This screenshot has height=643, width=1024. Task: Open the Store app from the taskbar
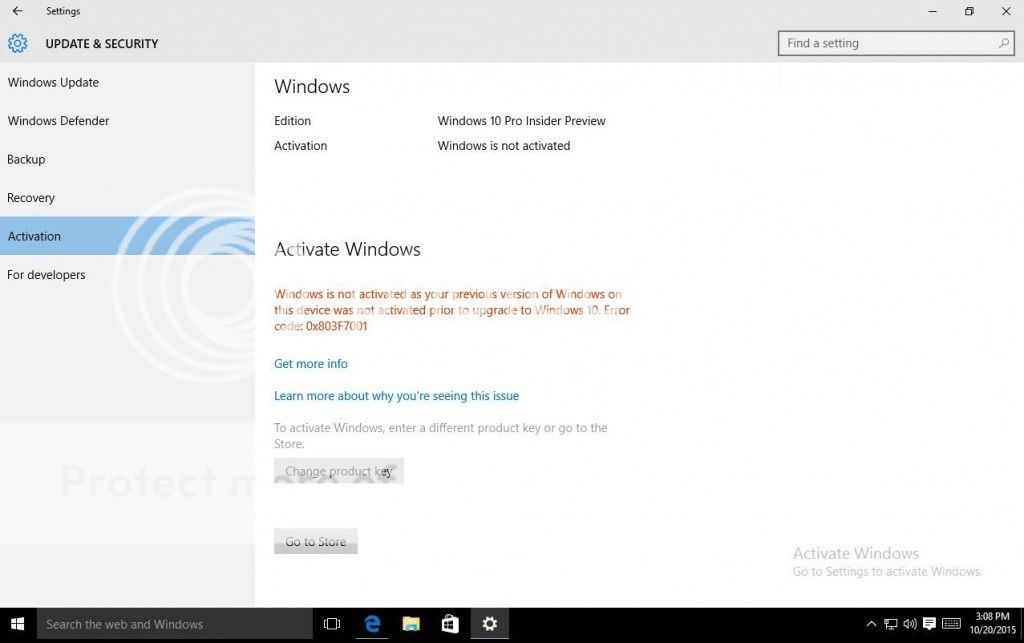coord(450,624)
